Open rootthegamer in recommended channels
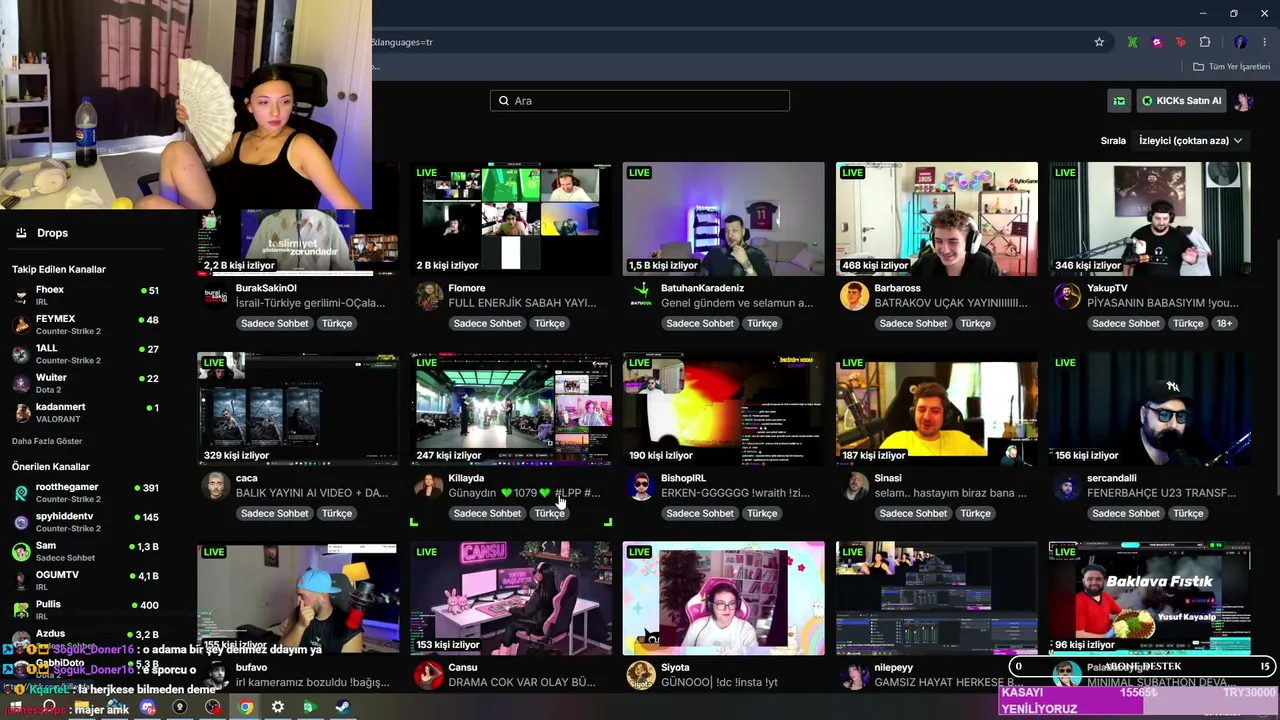Image resolution: width=1280 pixels, height=720 pixels. pyautogui.click(x=86, y=492)
